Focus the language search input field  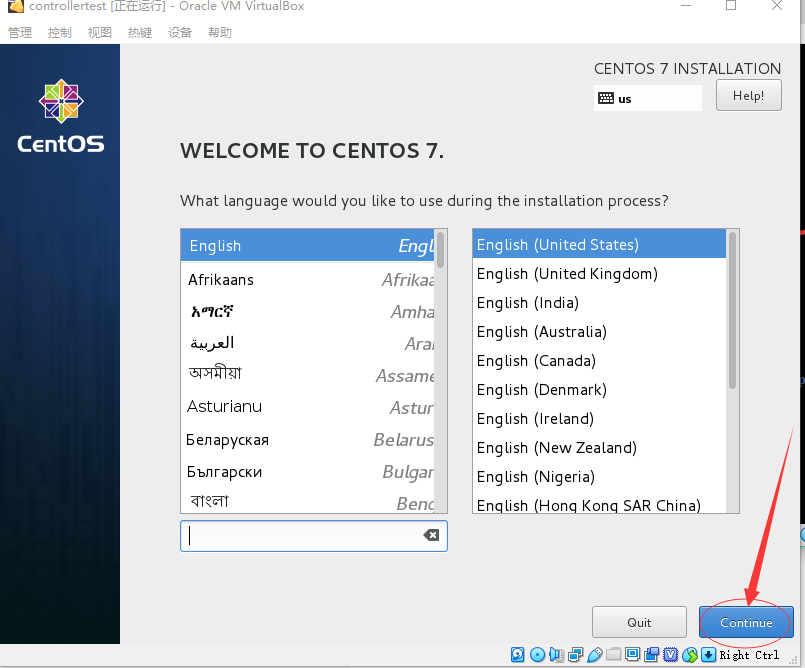point(314,536)
